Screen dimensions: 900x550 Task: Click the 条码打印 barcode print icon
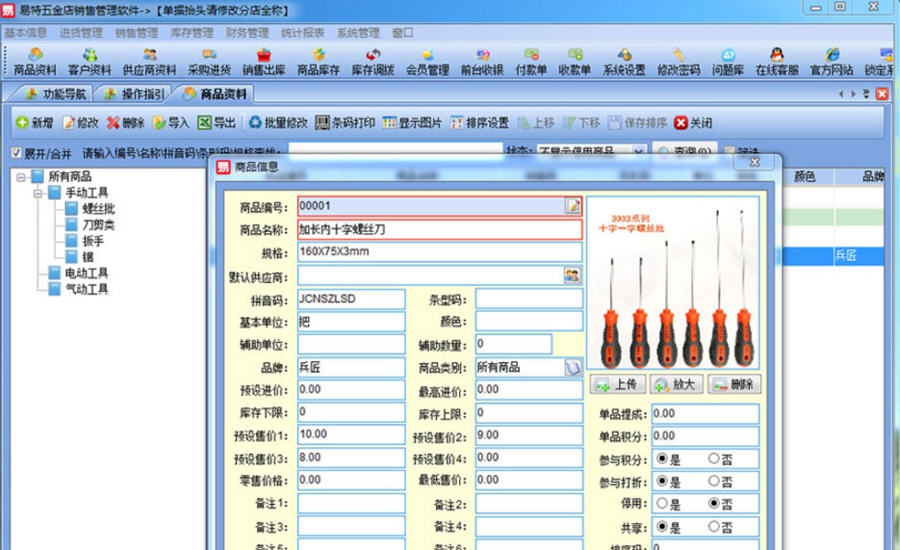click(345, 123)
